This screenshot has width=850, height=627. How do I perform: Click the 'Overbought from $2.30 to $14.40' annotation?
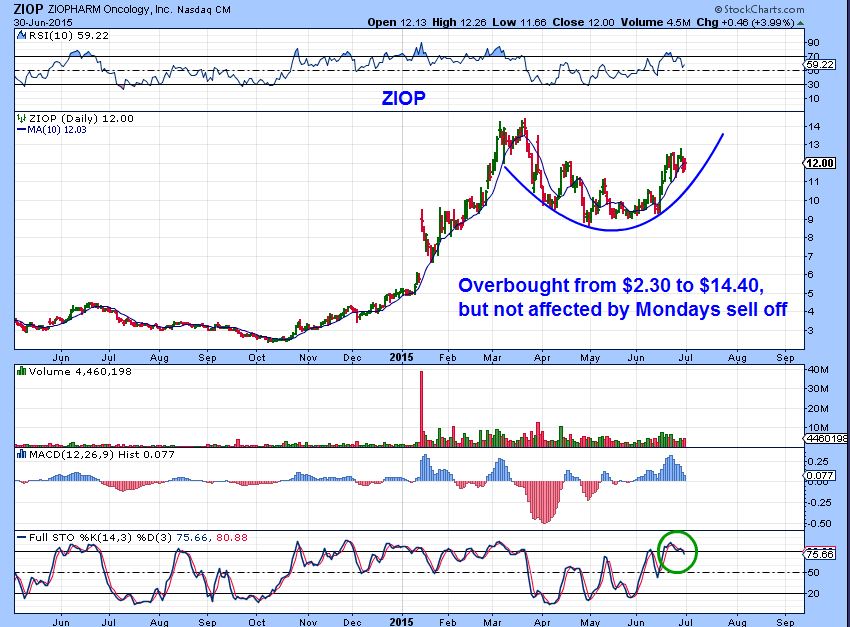coord(611,285)
